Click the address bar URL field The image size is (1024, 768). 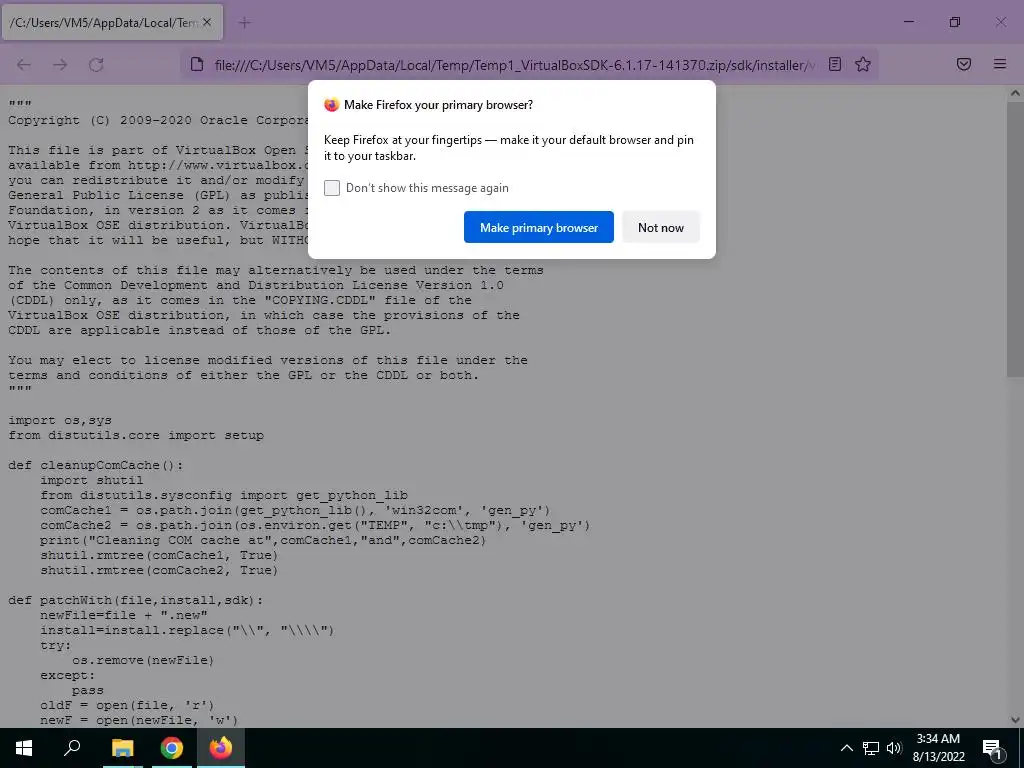coord(514,65)
